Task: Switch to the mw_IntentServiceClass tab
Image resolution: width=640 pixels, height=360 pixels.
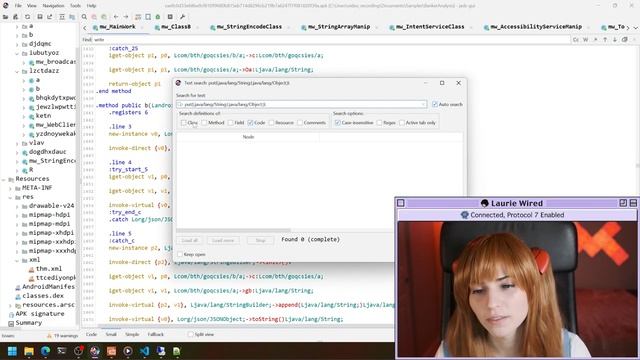Action: pos(430,27)
